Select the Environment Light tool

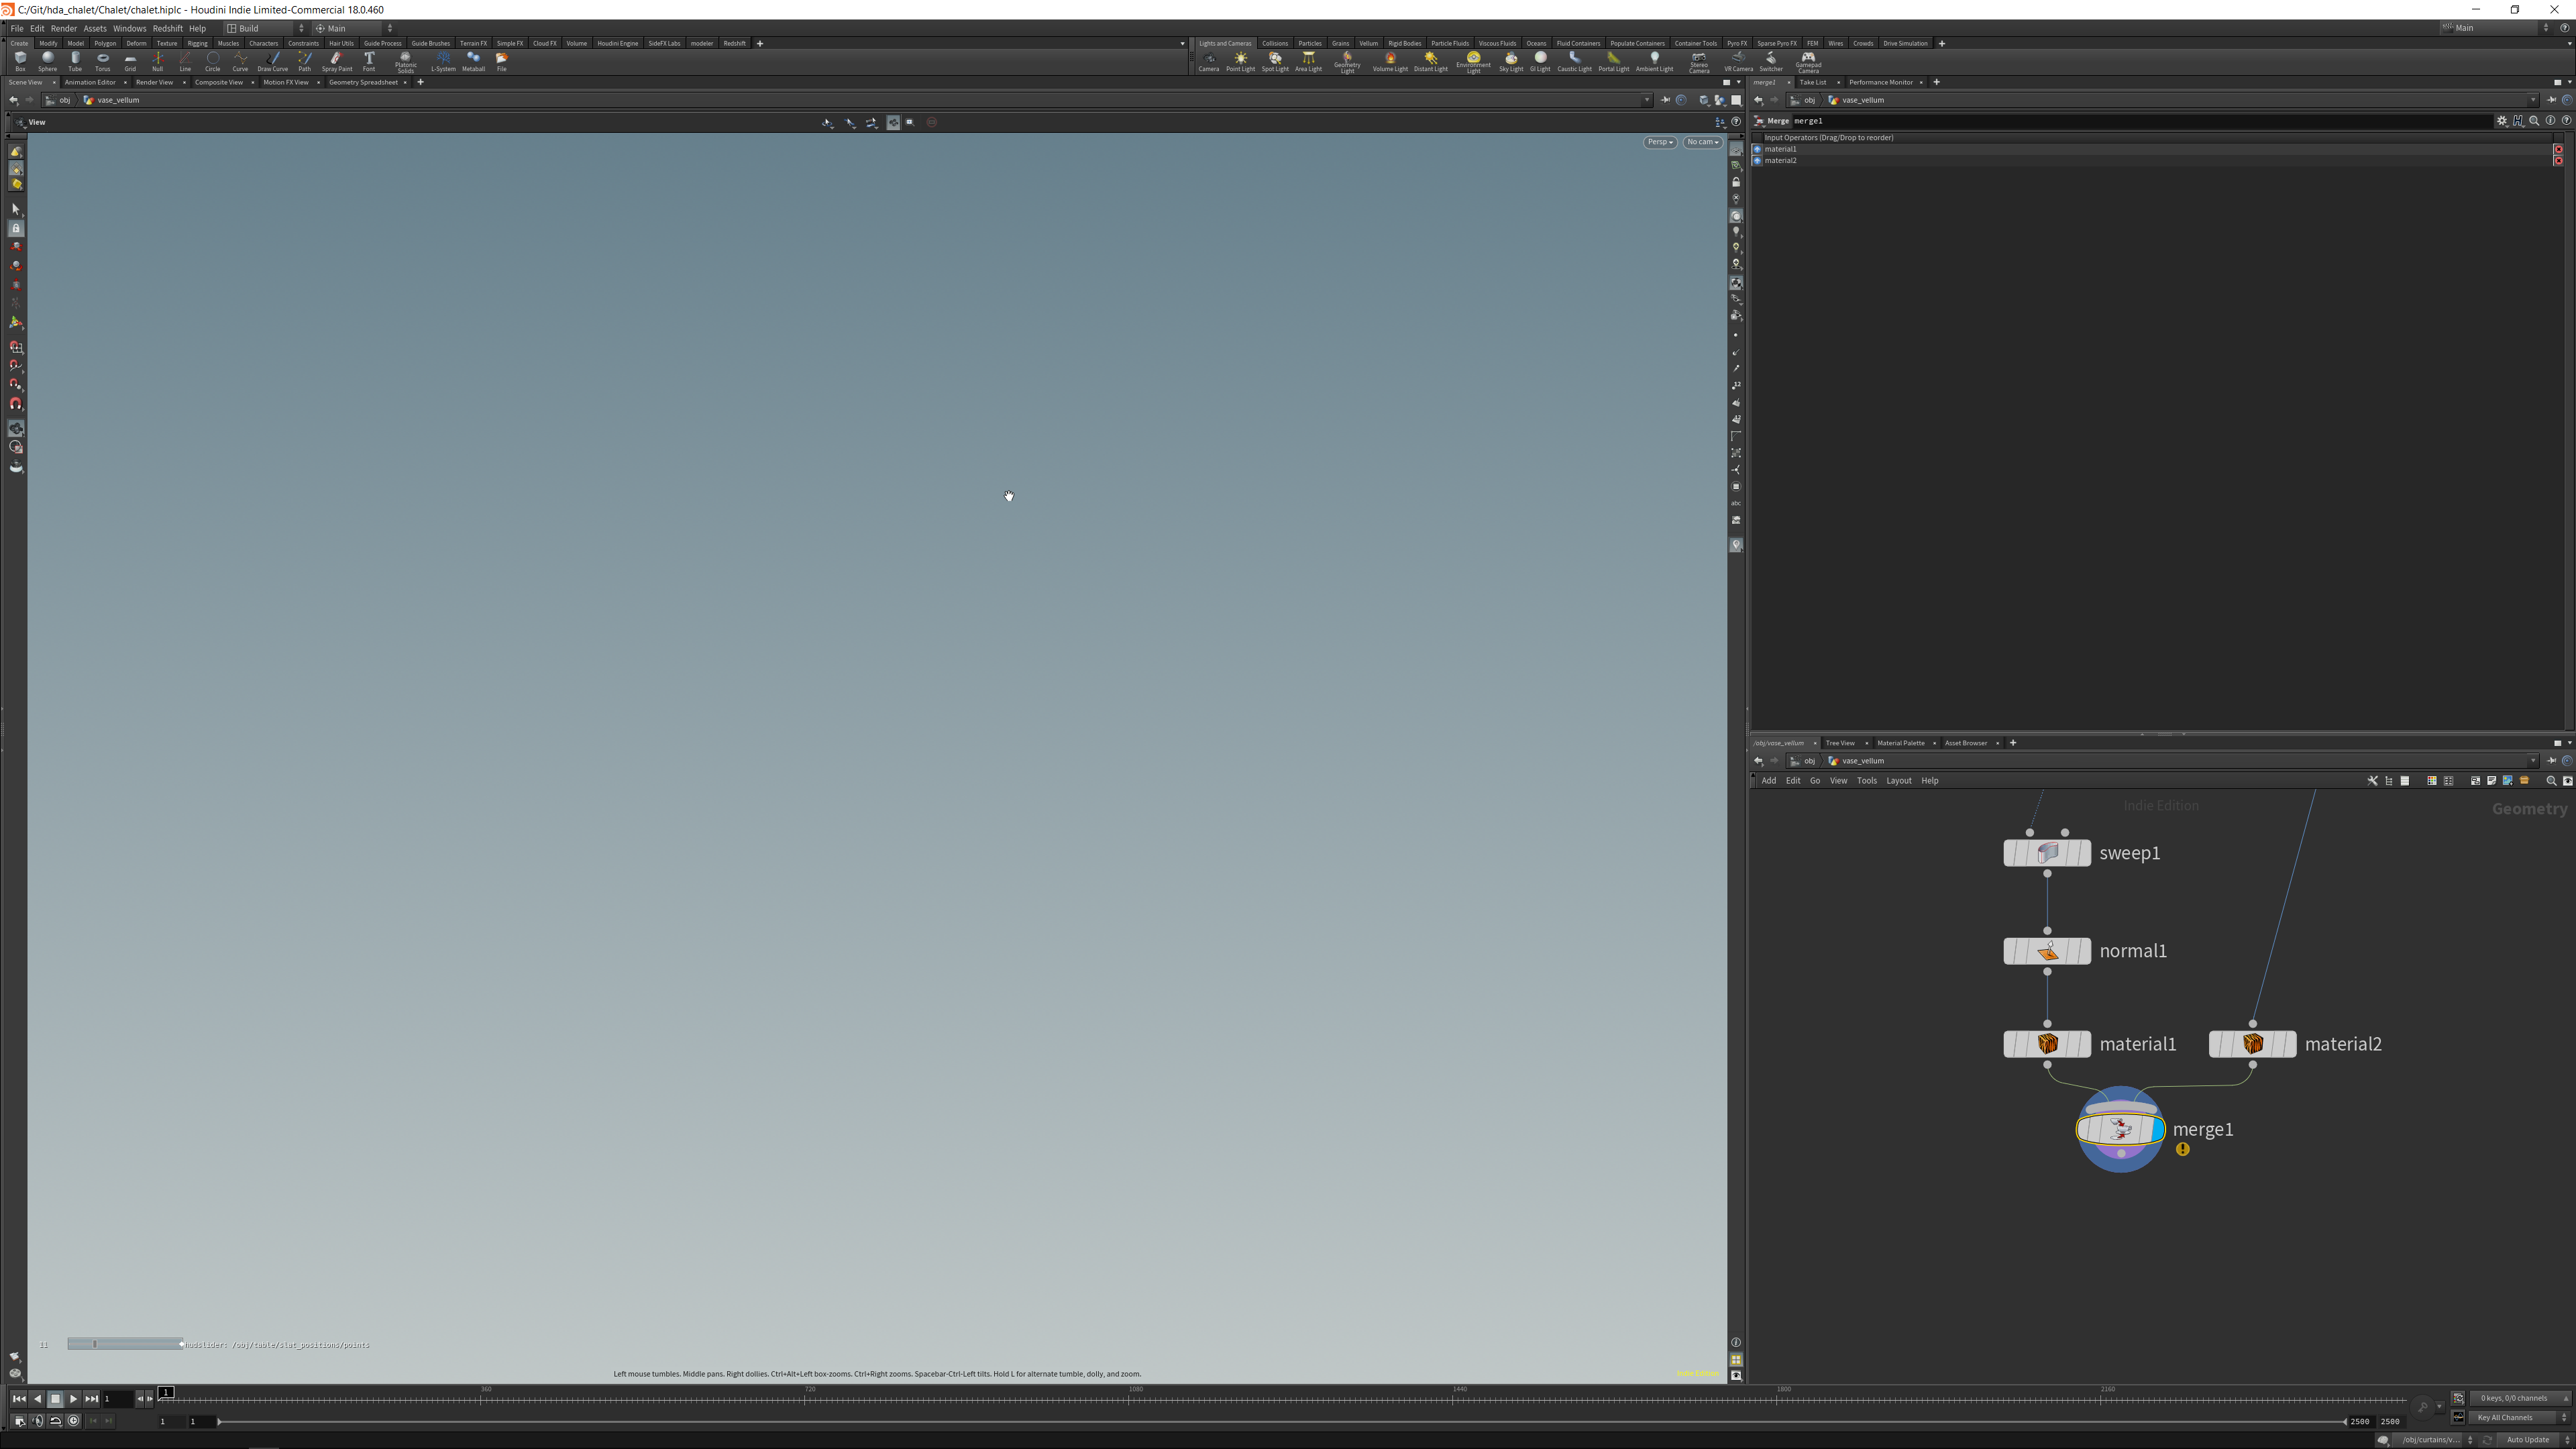[1473, 62]
